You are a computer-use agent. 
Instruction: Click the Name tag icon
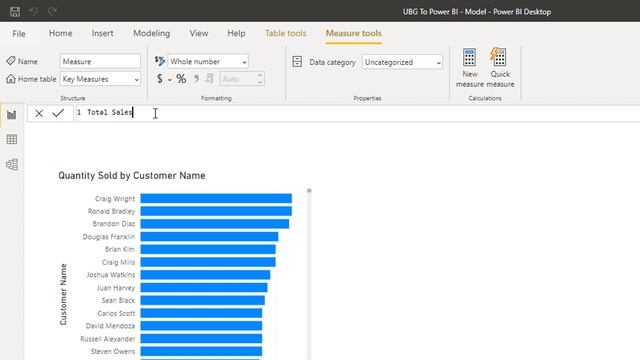pos(11,61)
